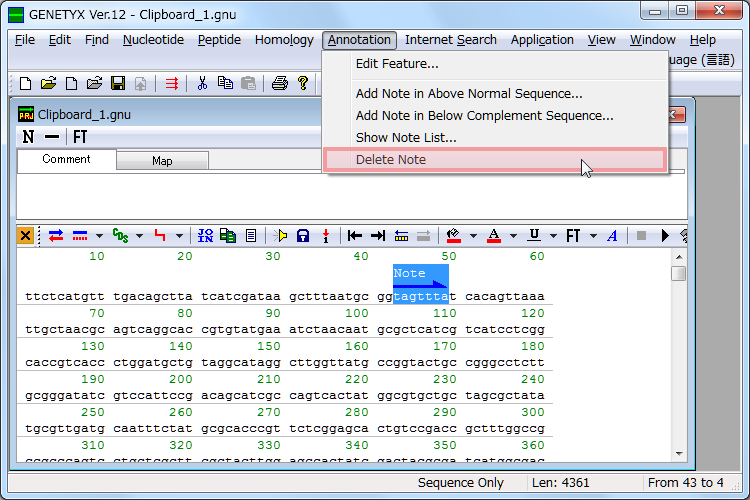Click scroll down arrow of sequence view
Image resolution: width=750 pixels, height=500 pixels.
(679, 454)
